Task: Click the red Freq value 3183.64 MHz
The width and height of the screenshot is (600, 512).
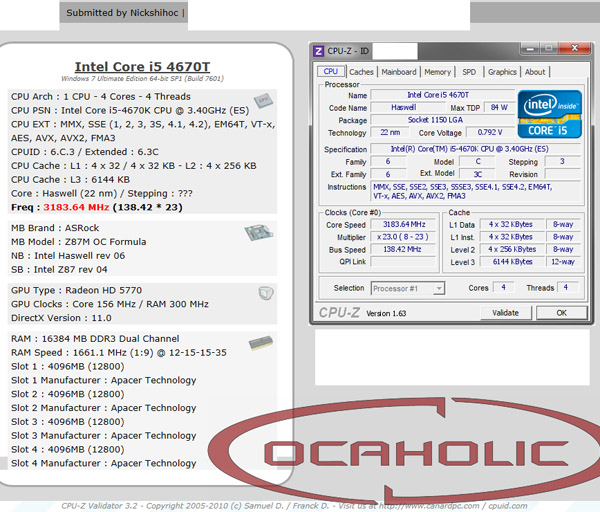Action: 76,207
